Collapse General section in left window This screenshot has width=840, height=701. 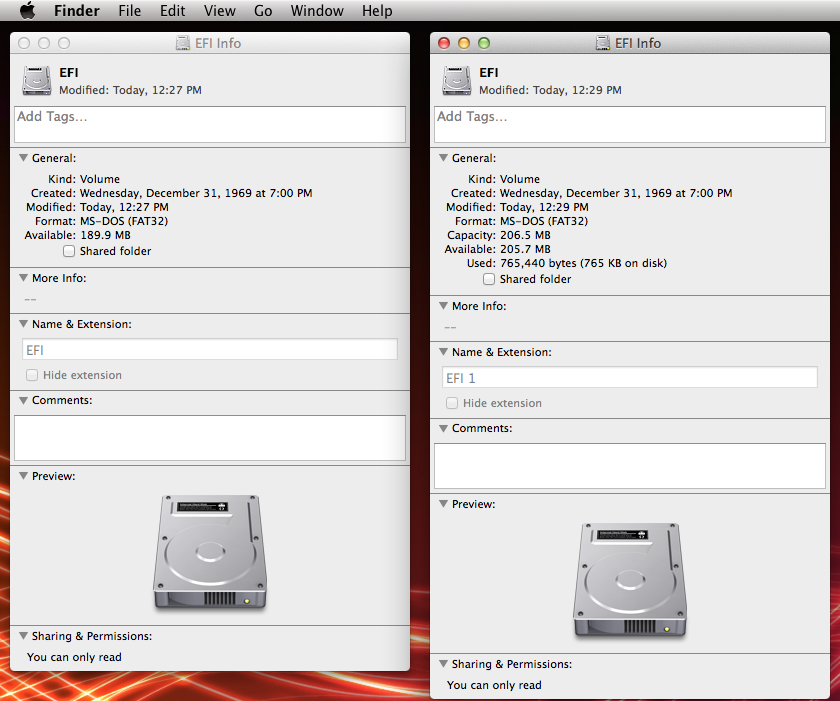24,158
